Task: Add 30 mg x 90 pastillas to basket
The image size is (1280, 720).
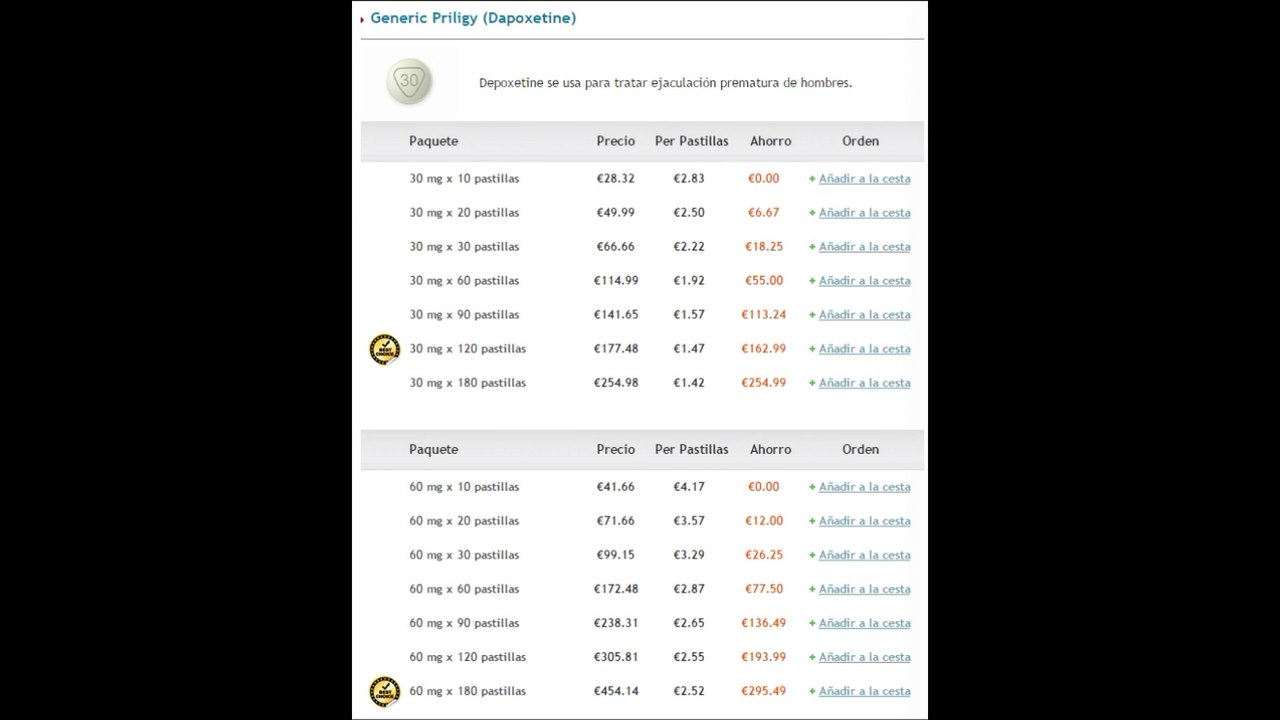Action: click(x=864, y=315)
